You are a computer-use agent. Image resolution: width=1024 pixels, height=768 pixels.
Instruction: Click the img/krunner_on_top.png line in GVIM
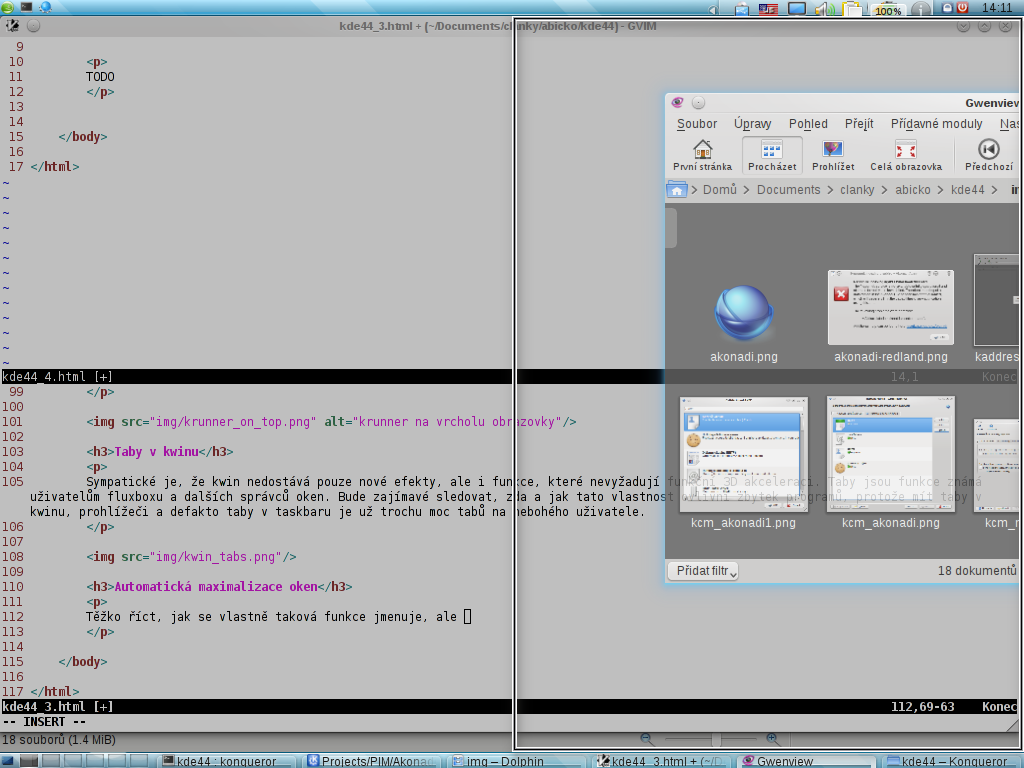click(331, 421)
